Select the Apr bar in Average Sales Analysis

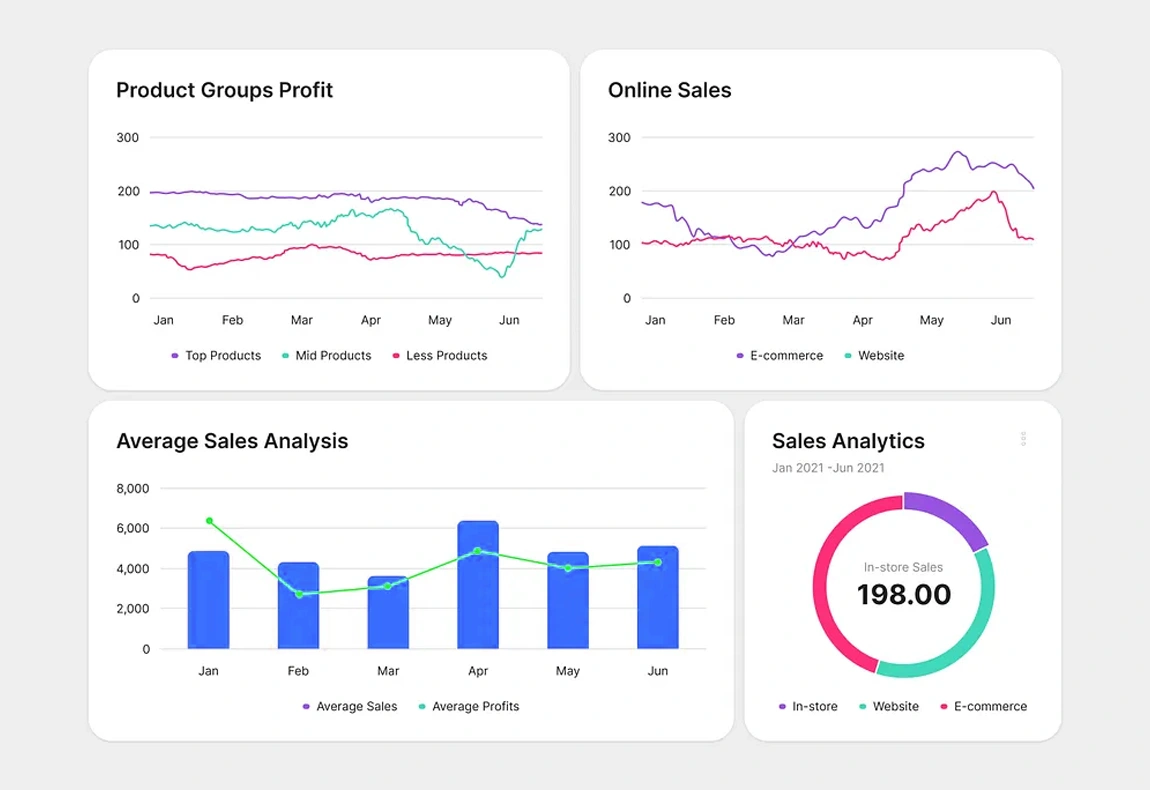pos(478,590)
